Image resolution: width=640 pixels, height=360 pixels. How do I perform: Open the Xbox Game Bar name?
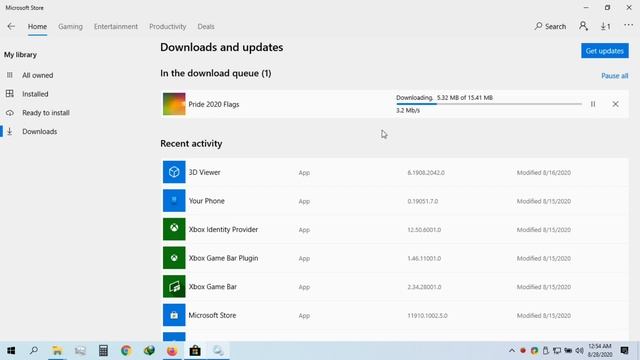pyautogui.click(x=212, y=287)
